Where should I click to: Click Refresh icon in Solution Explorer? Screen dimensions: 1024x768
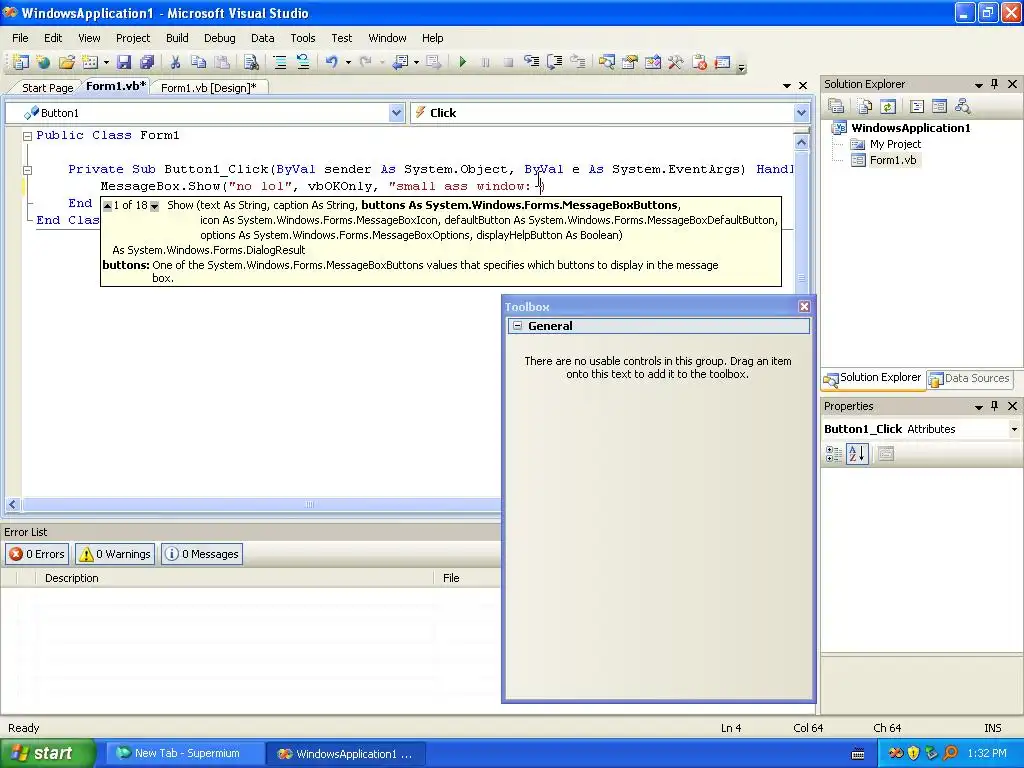888,106
